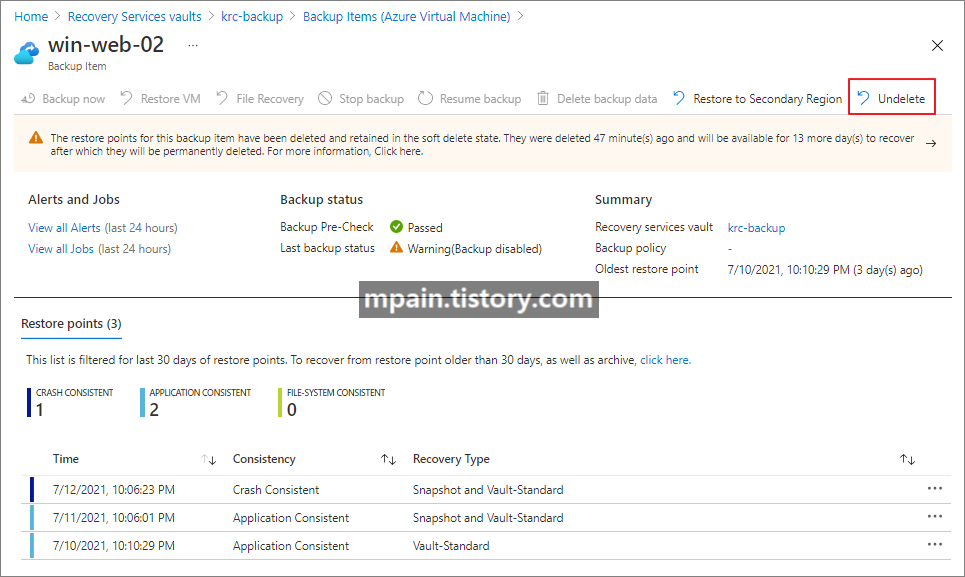Click the Recovery Type column header
The width and height of the screenshot is (965, 577).
tap(451, 459)
